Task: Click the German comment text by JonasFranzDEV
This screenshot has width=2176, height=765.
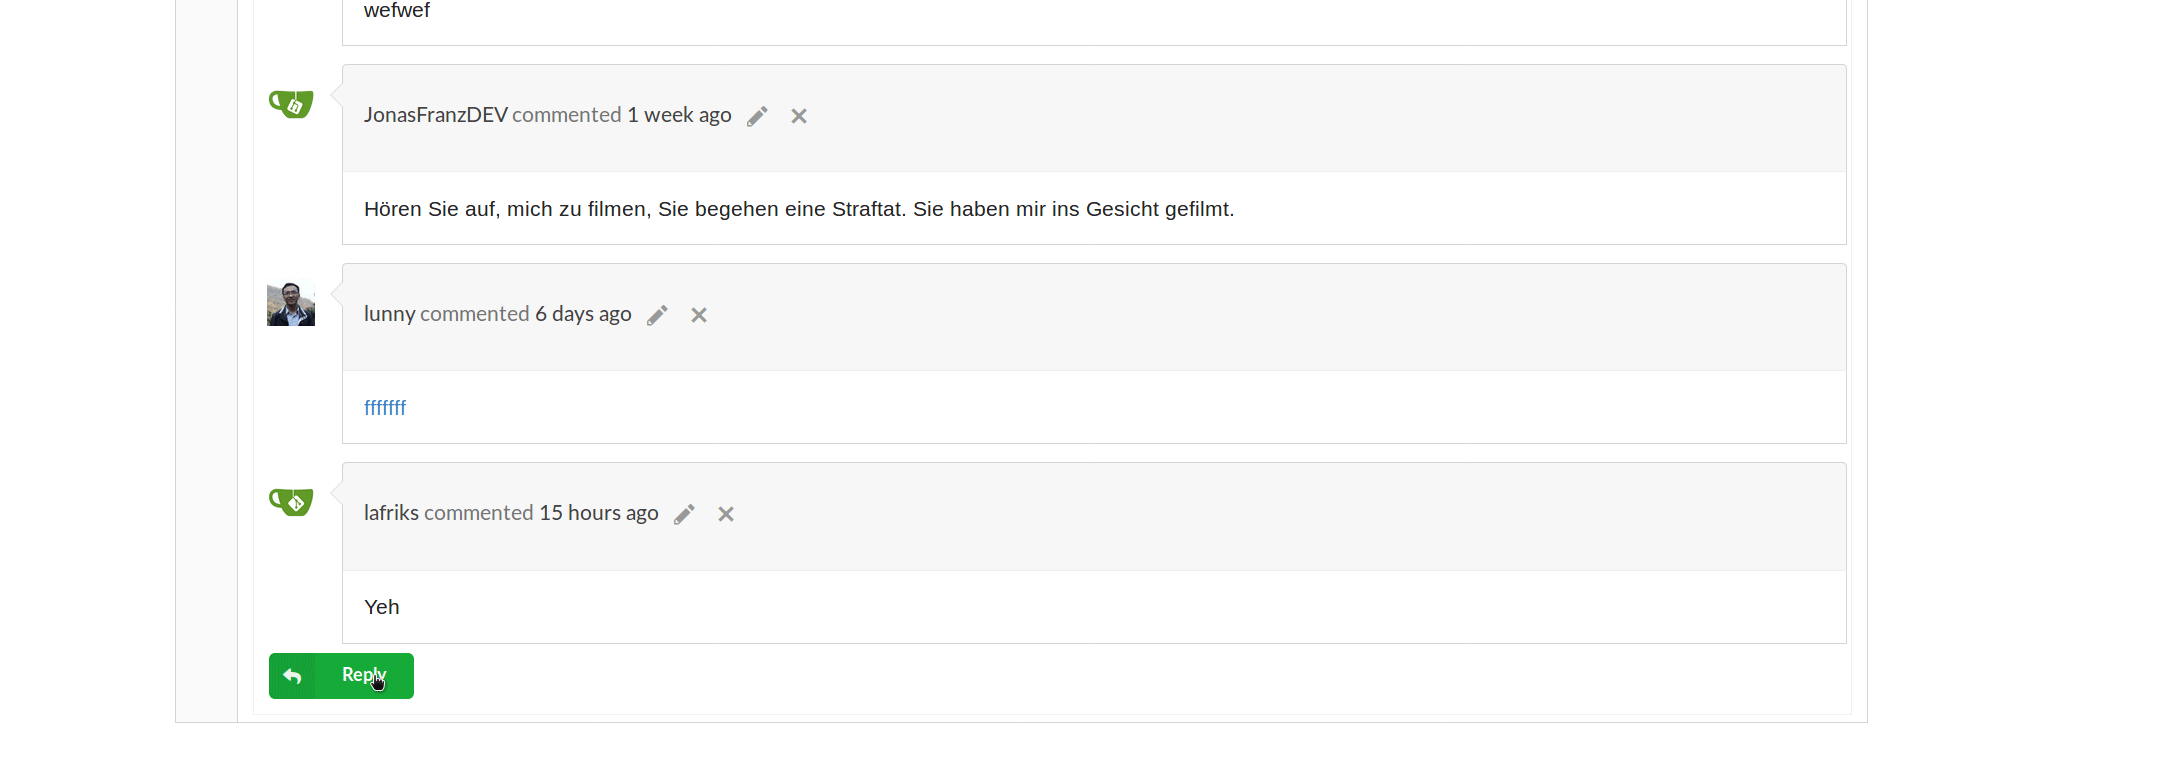Action: point(799,209)
